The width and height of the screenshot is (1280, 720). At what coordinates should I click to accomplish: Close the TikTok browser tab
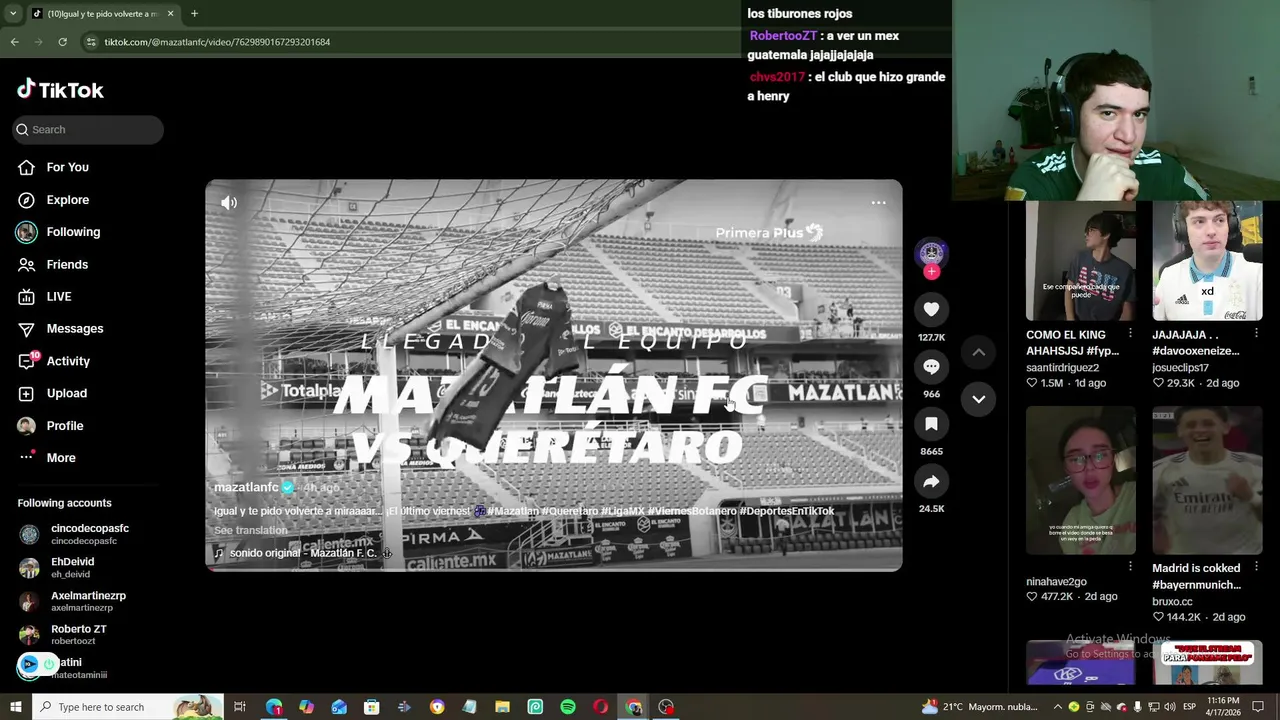pos(170,13)
